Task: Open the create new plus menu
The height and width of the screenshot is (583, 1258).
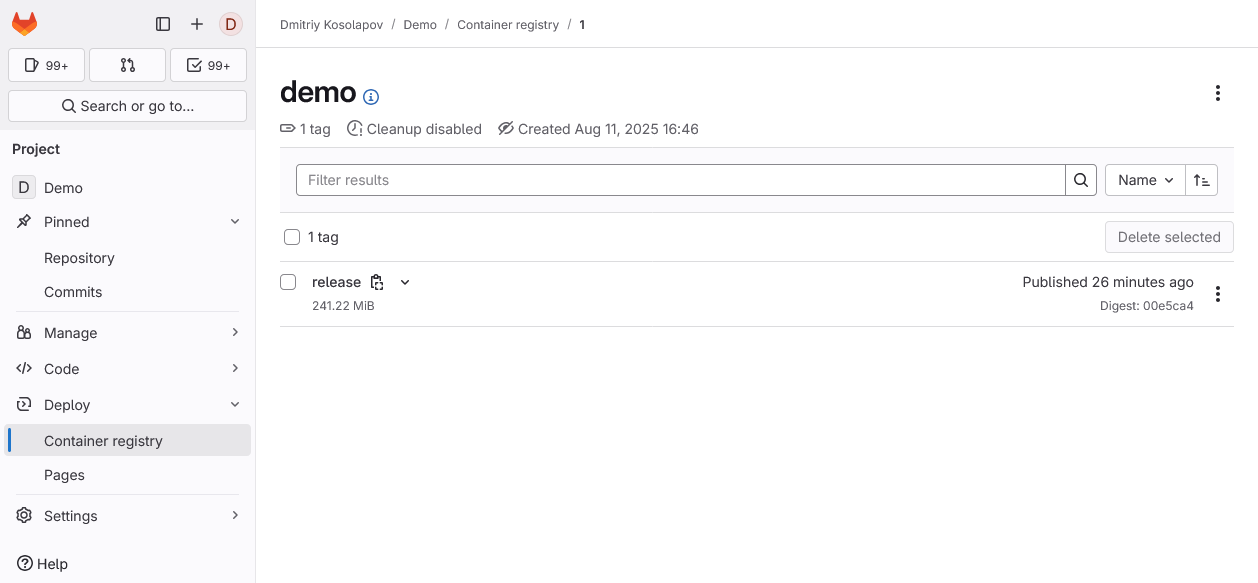Action: point(197,24)
